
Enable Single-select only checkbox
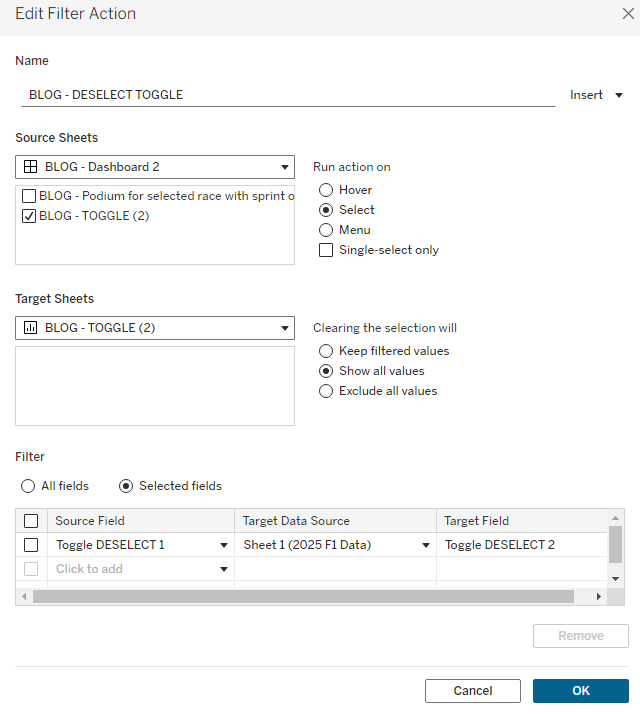point(326,250)
